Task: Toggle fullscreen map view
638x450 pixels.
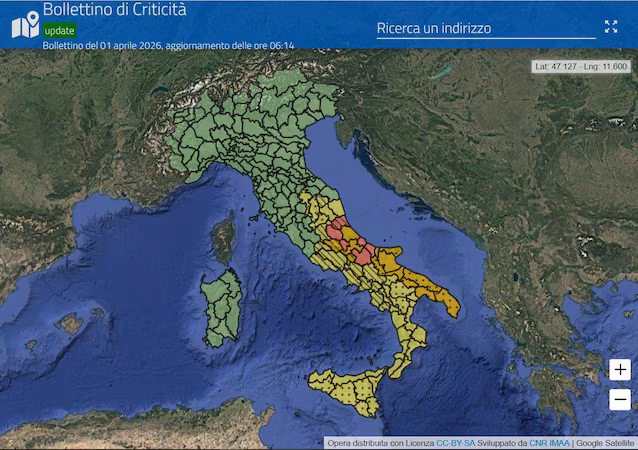Action: (x=611, y=27)
